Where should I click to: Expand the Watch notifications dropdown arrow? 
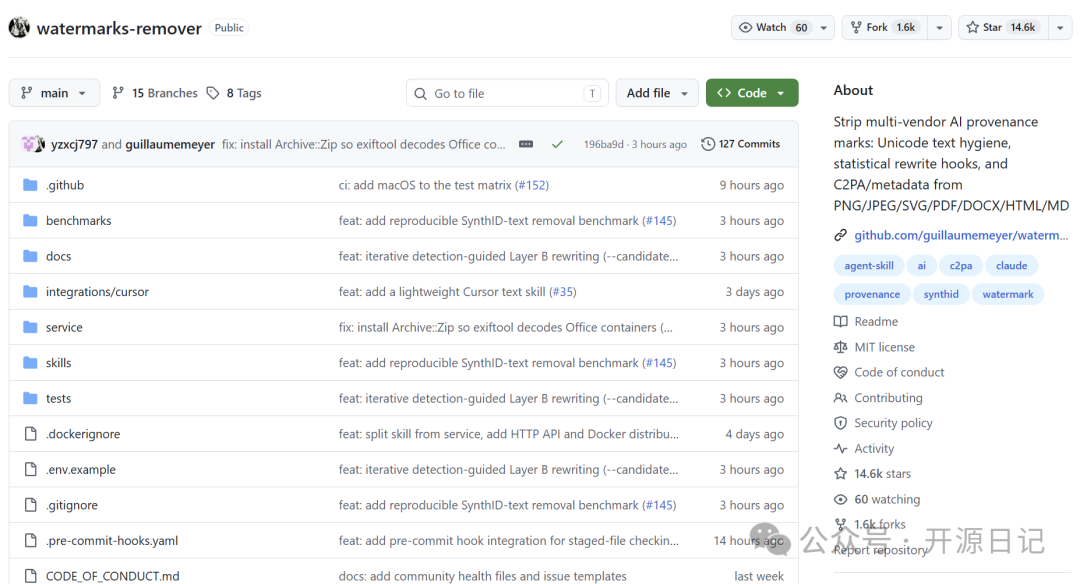coord(824,28)
